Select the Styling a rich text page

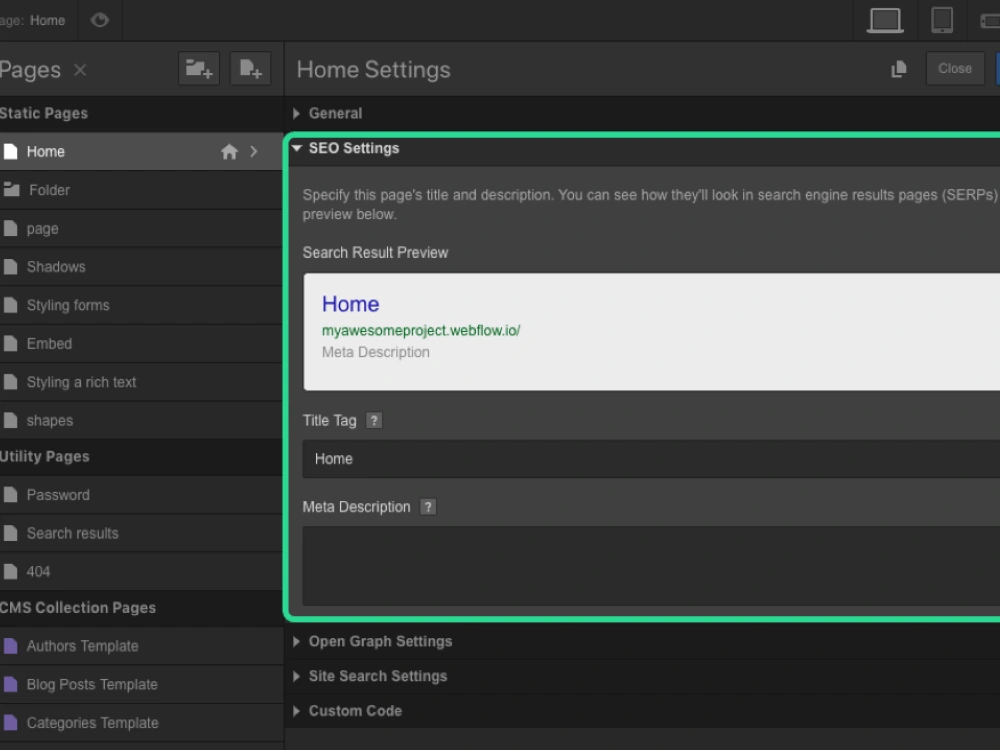141,382
